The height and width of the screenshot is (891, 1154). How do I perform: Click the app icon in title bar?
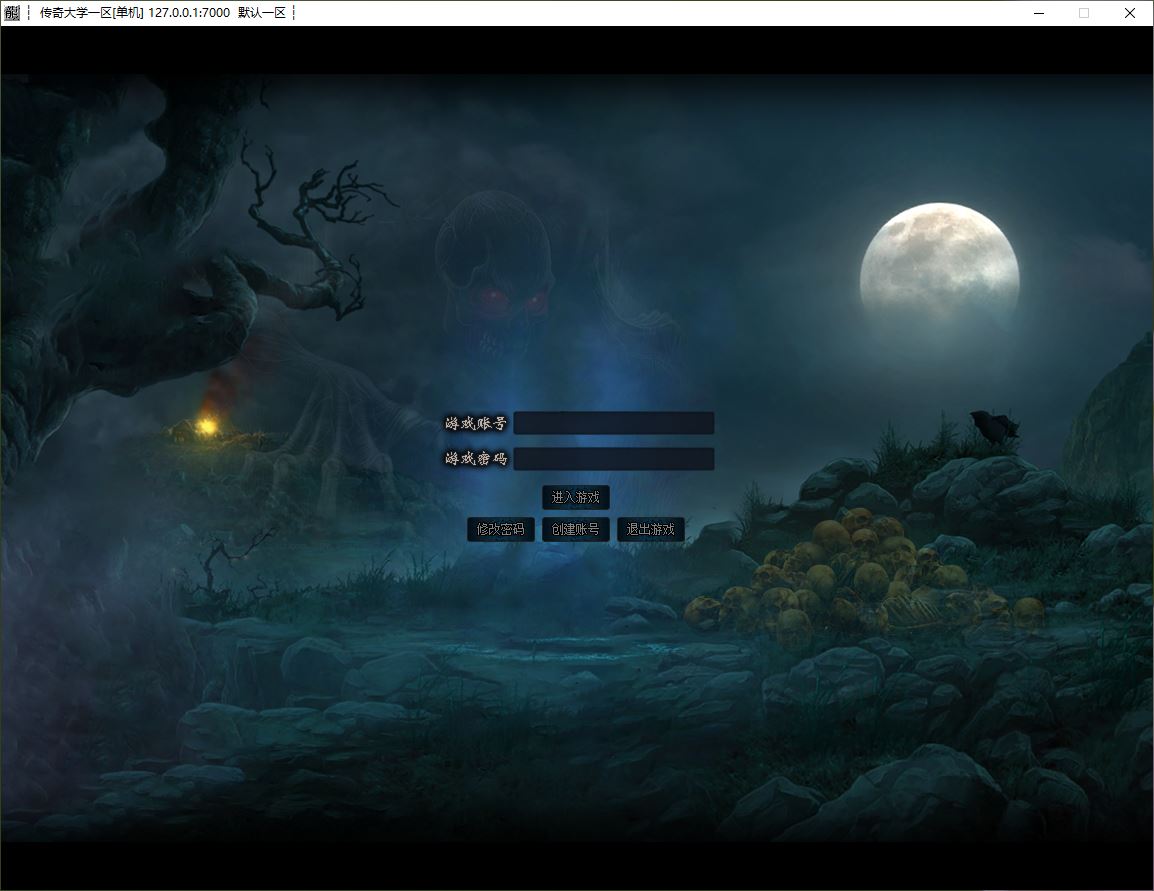click(x=13, y=13)
